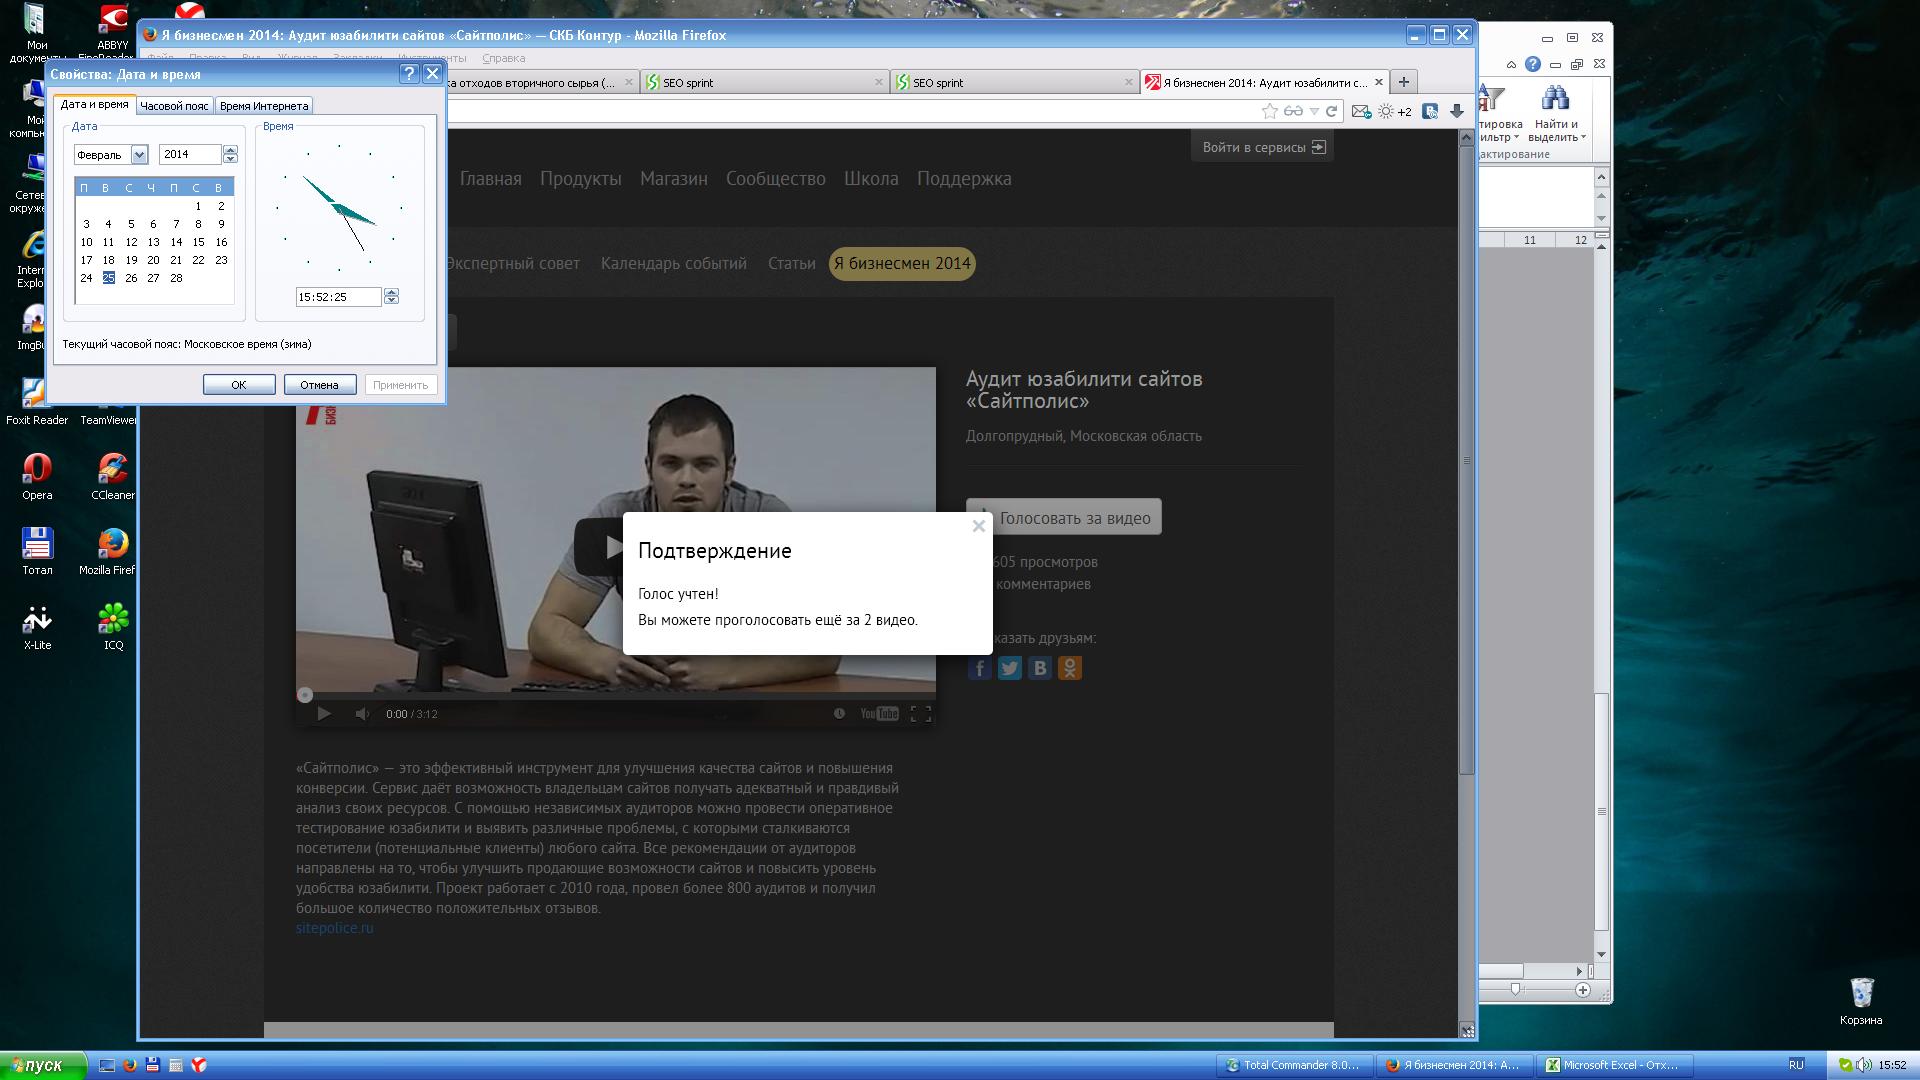This screenshot has height=1080, width=1920.
Task: Expand the month dropdown showing Февраль
Action: pyautogui.click(x=139, y=154)
